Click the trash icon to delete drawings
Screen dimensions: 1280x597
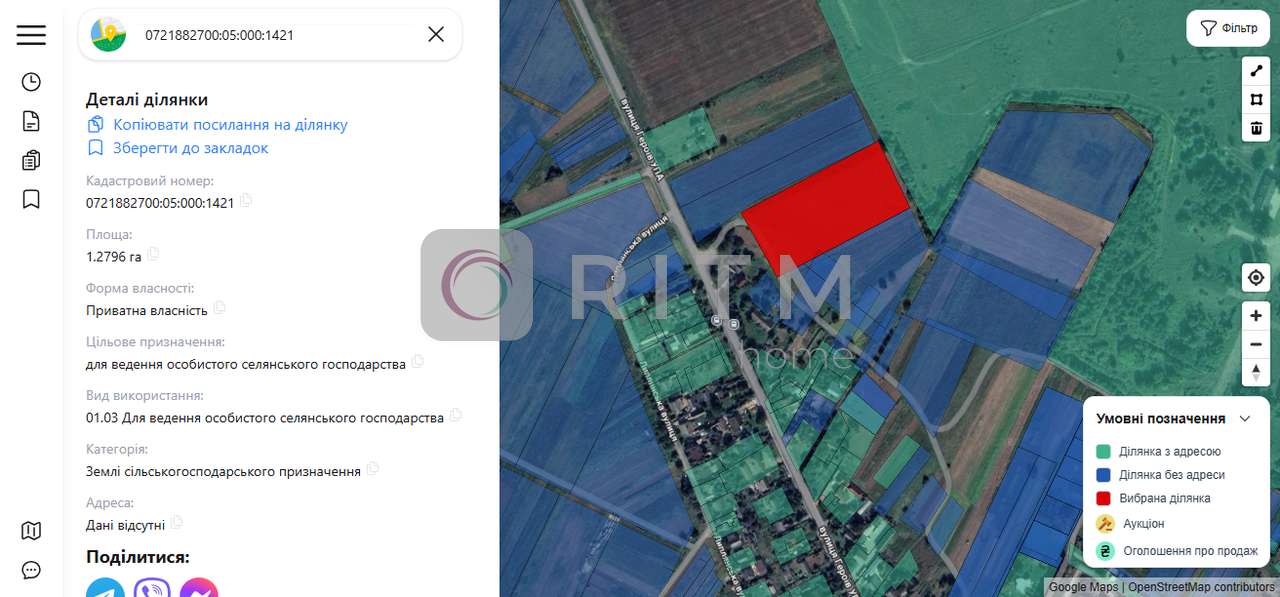(x=1256, y=128)
